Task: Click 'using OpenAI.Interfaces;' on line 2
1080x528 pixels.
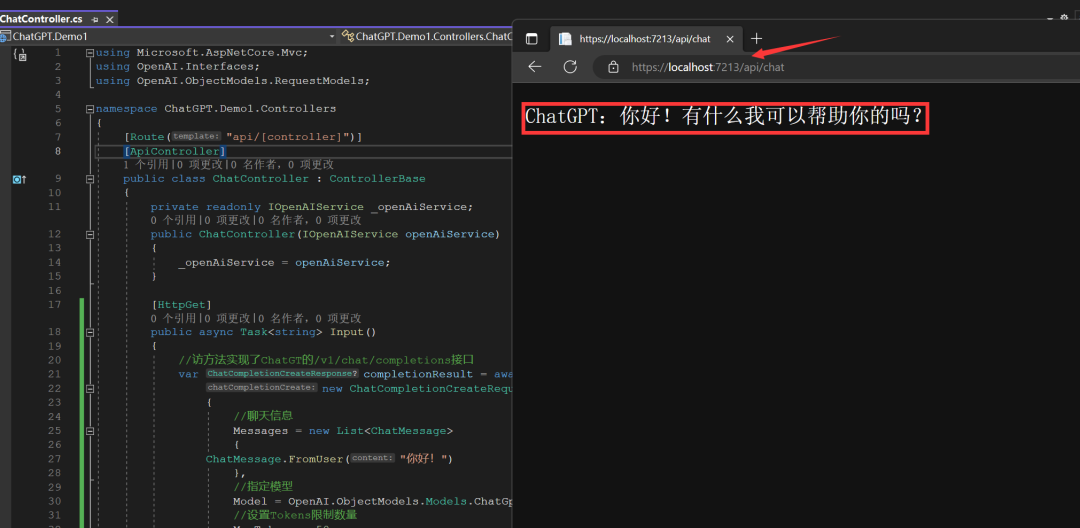Action: 178,67
